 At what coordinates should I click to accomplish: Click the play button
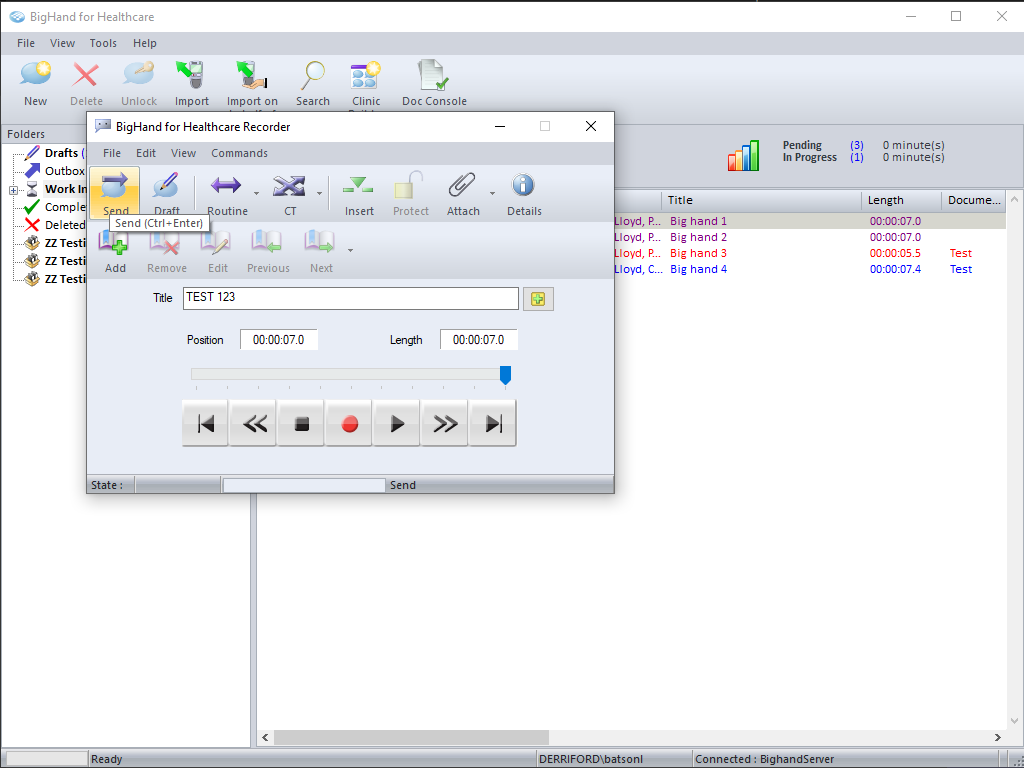click(x=397, y=424)
